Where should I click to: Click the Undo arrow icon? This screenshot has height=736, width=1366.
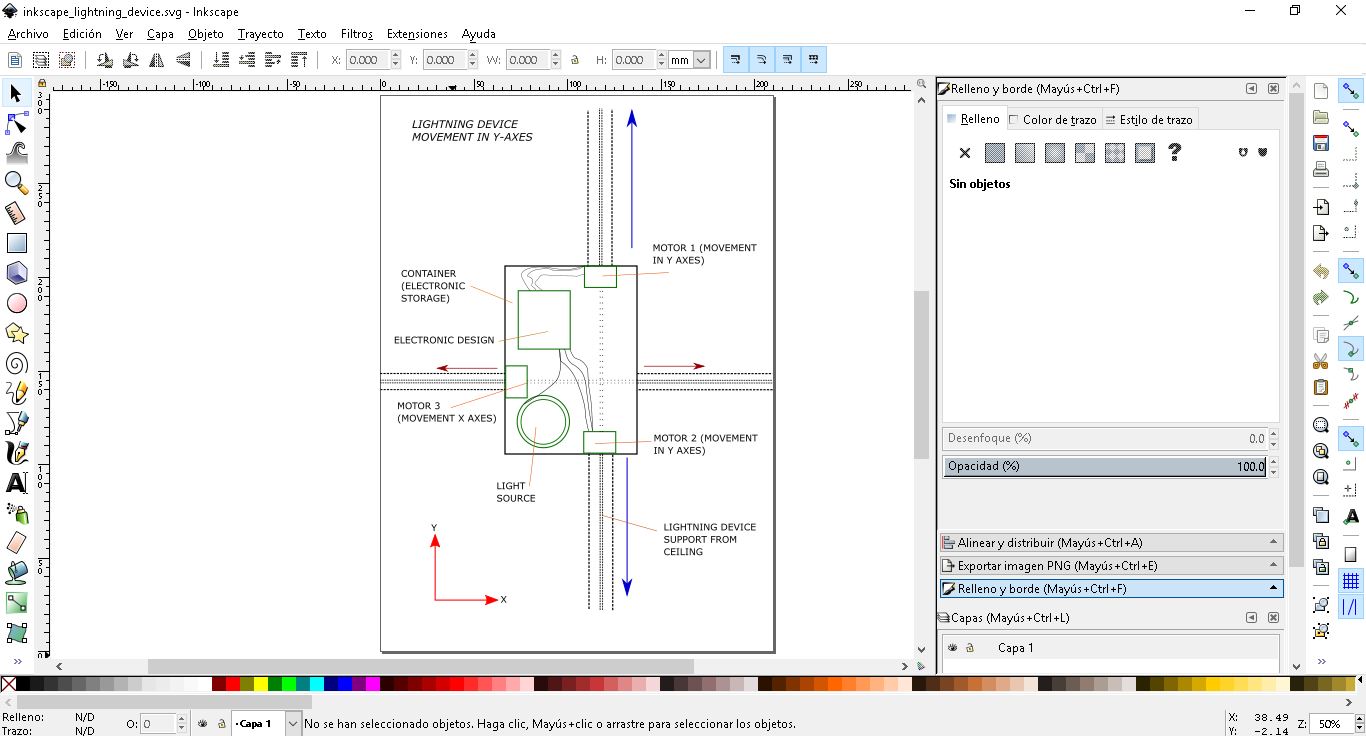[x=1321, y=272]
